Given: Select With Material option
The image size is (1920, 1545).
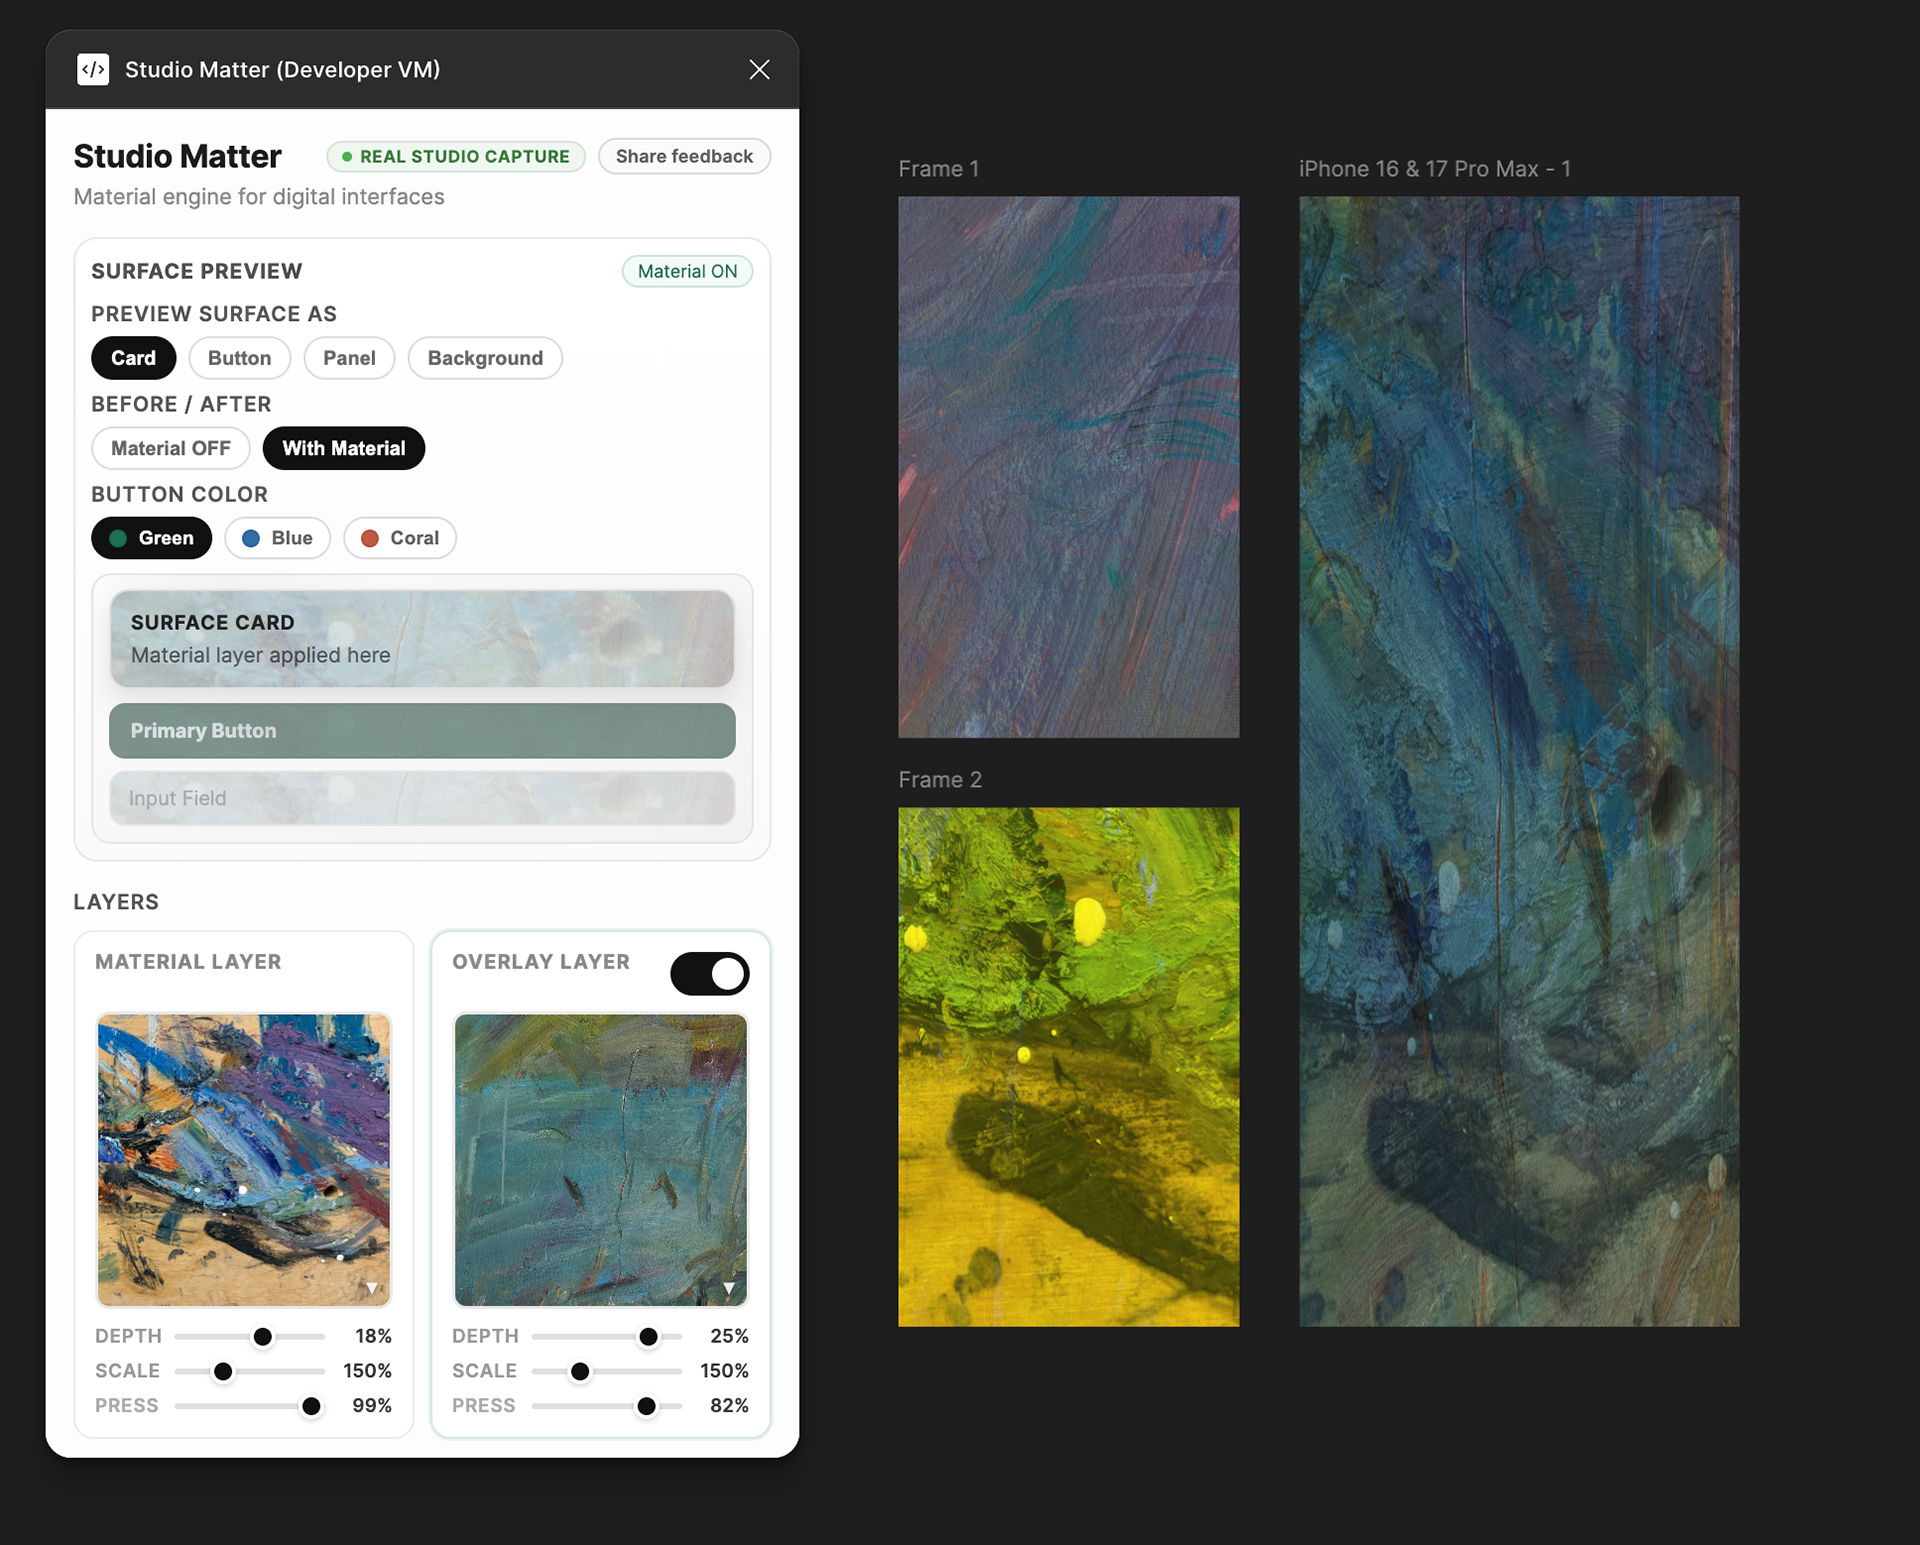Looking at the screenshot, I should coord(343,448).
